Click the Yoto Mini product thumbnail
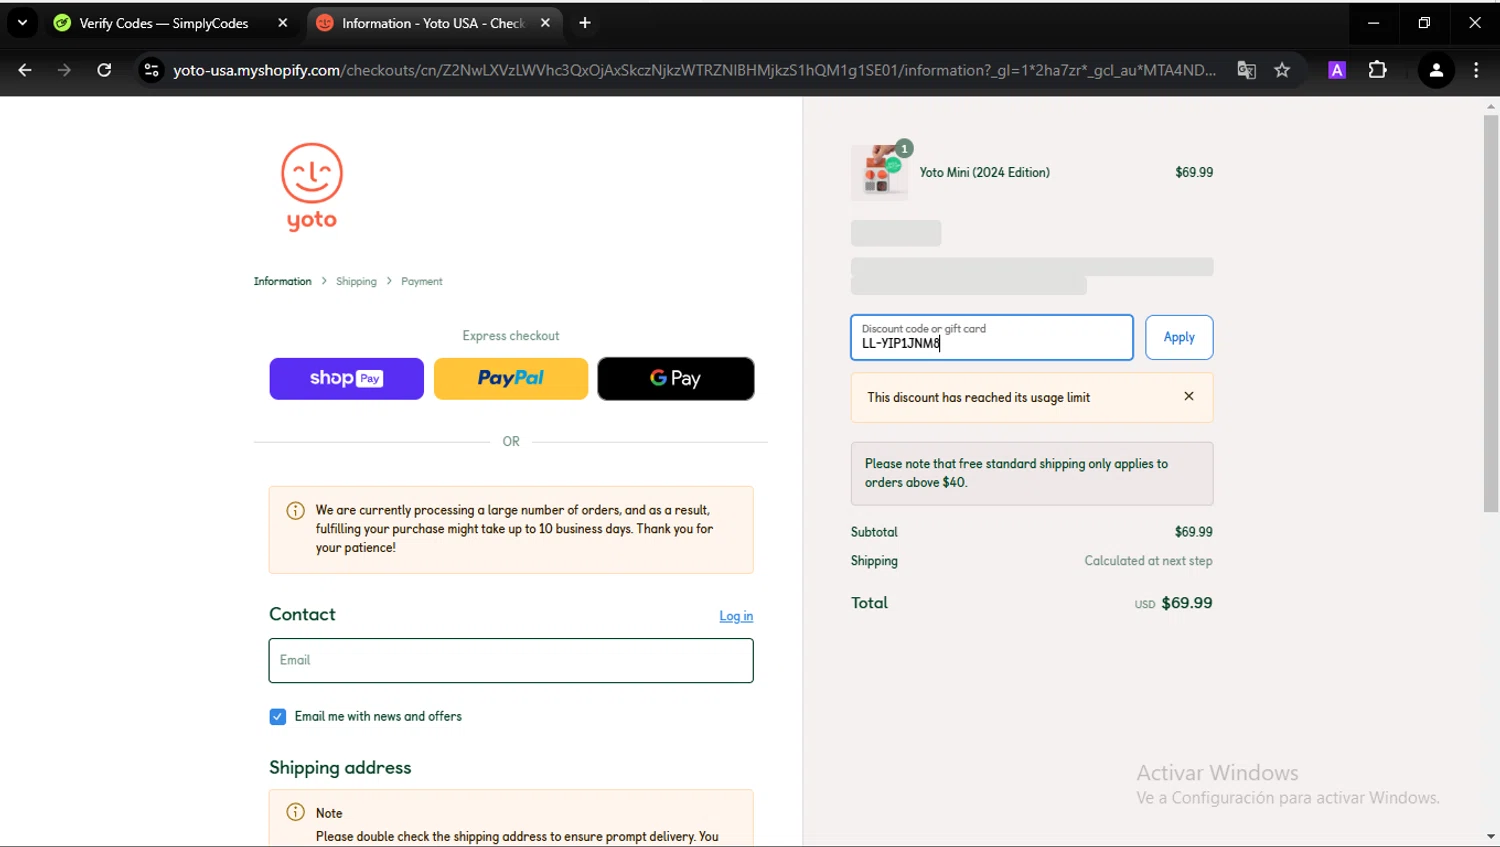The image size is (1500, 847). (880, 172)
